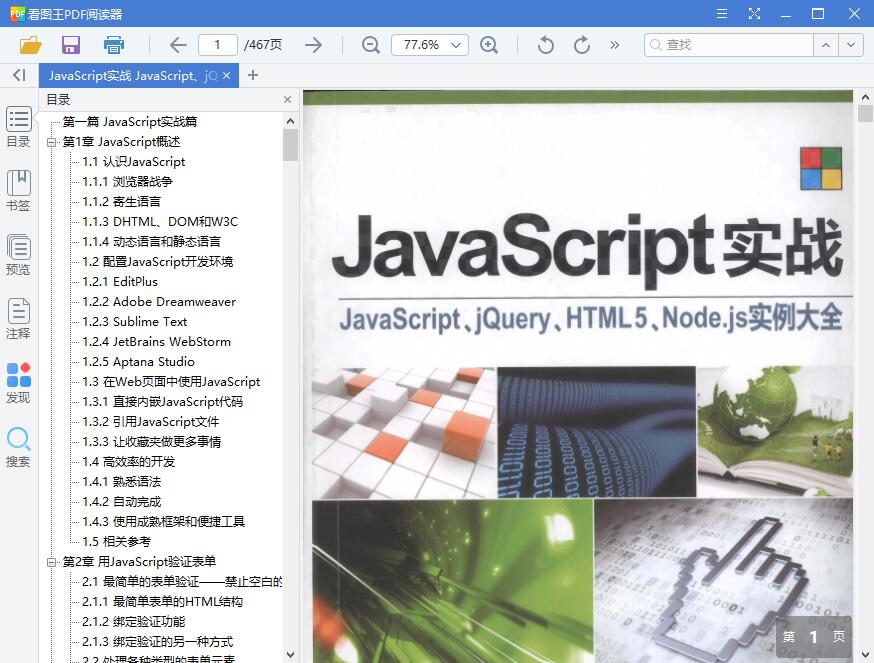Go to previous page with the left arrow

tap(178, 45)
